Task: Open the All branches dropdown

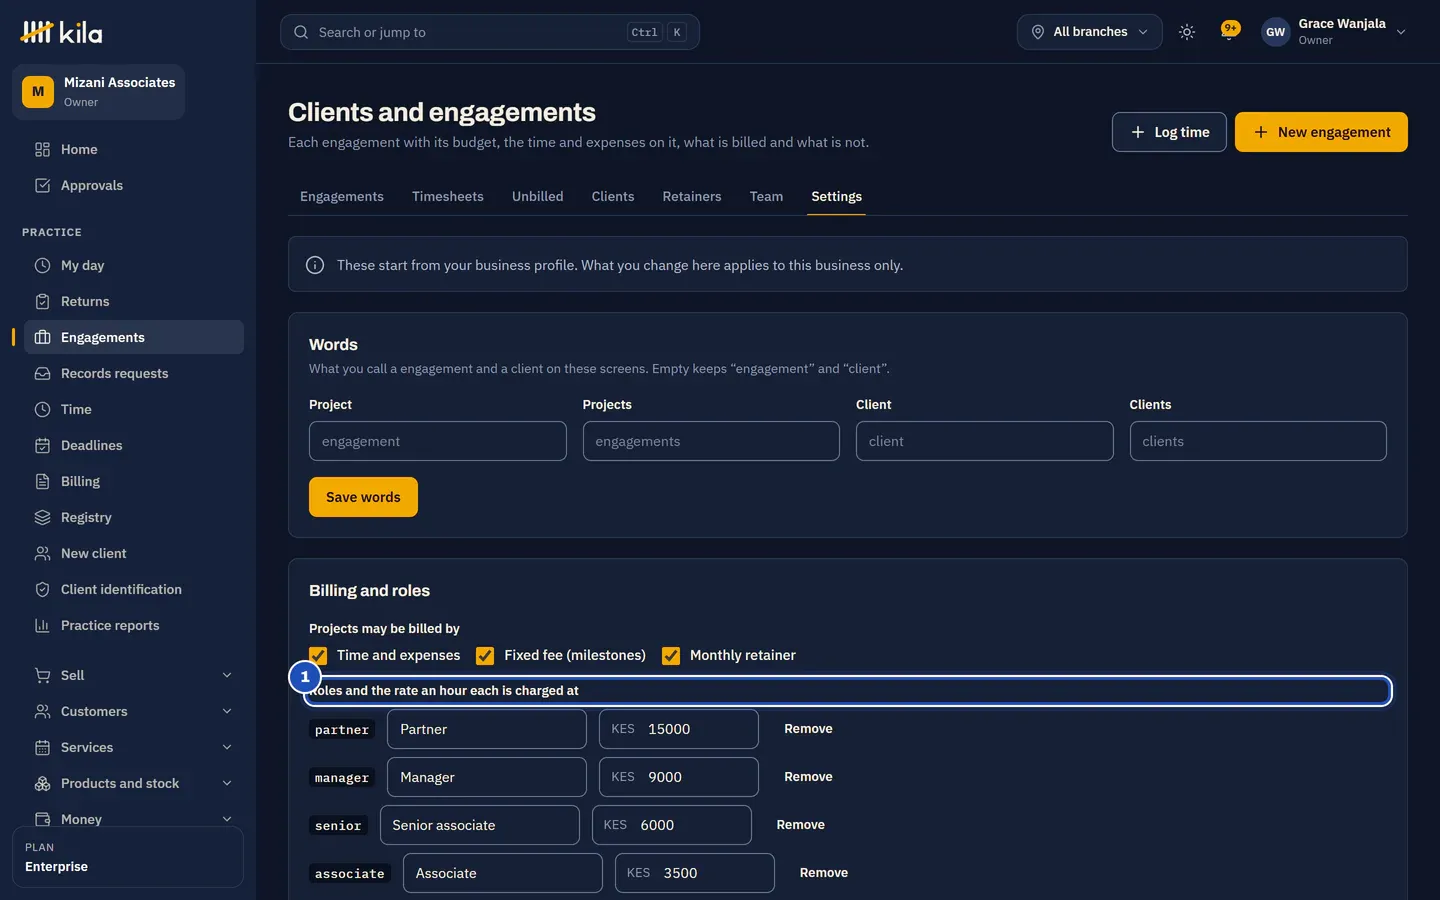Action: [1089, 32]
